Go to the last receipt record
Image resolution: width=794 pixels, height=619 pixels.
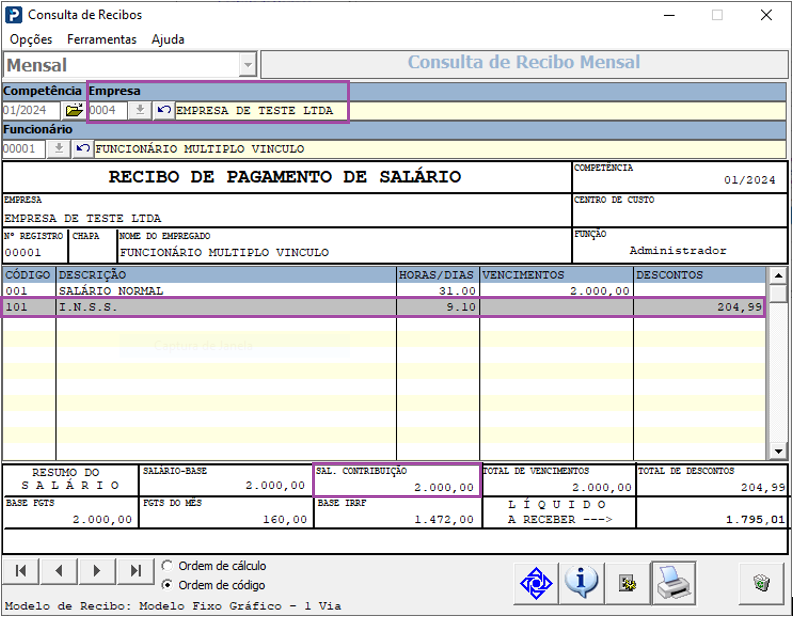[135, 571]
